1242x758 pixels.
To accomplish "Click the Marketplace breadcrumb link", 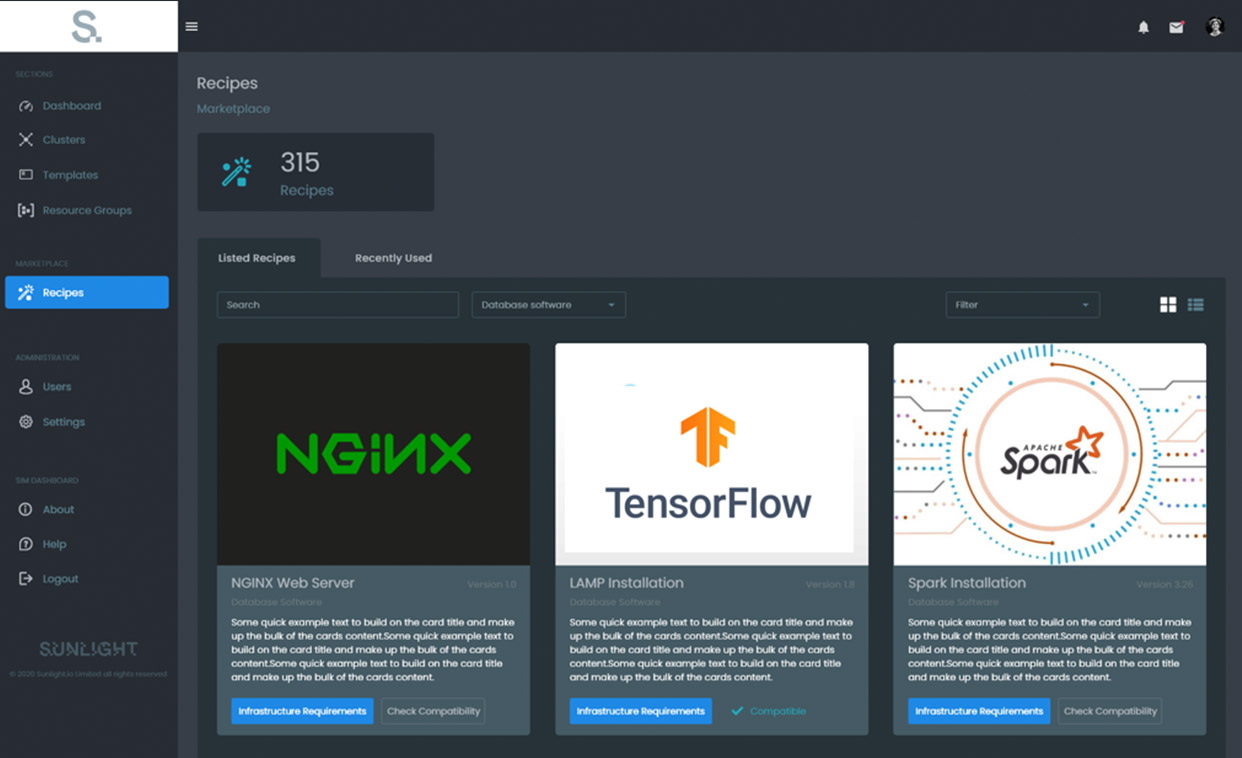I will tap(233, 109).
